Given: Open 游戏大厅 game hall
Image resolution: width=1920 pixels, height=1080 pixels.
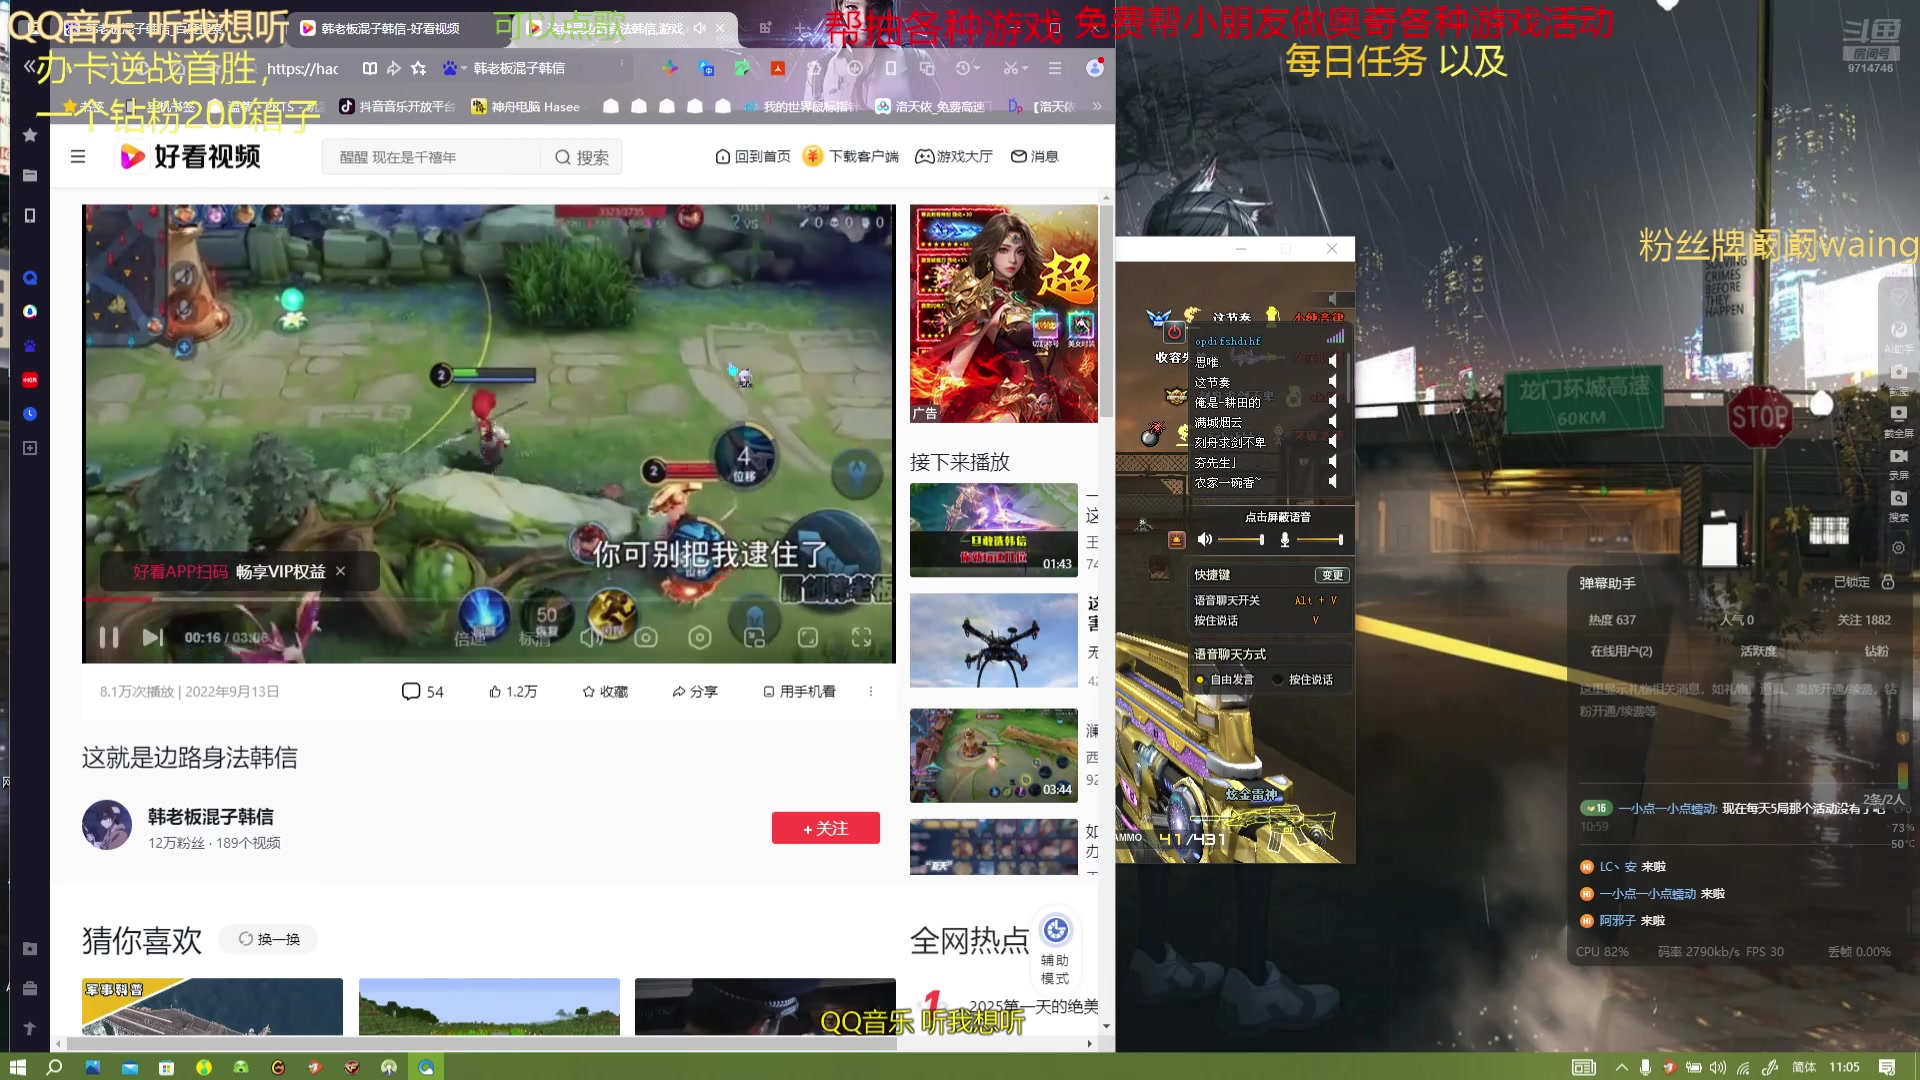Looking at the screenshot, I should coord(954,156).
